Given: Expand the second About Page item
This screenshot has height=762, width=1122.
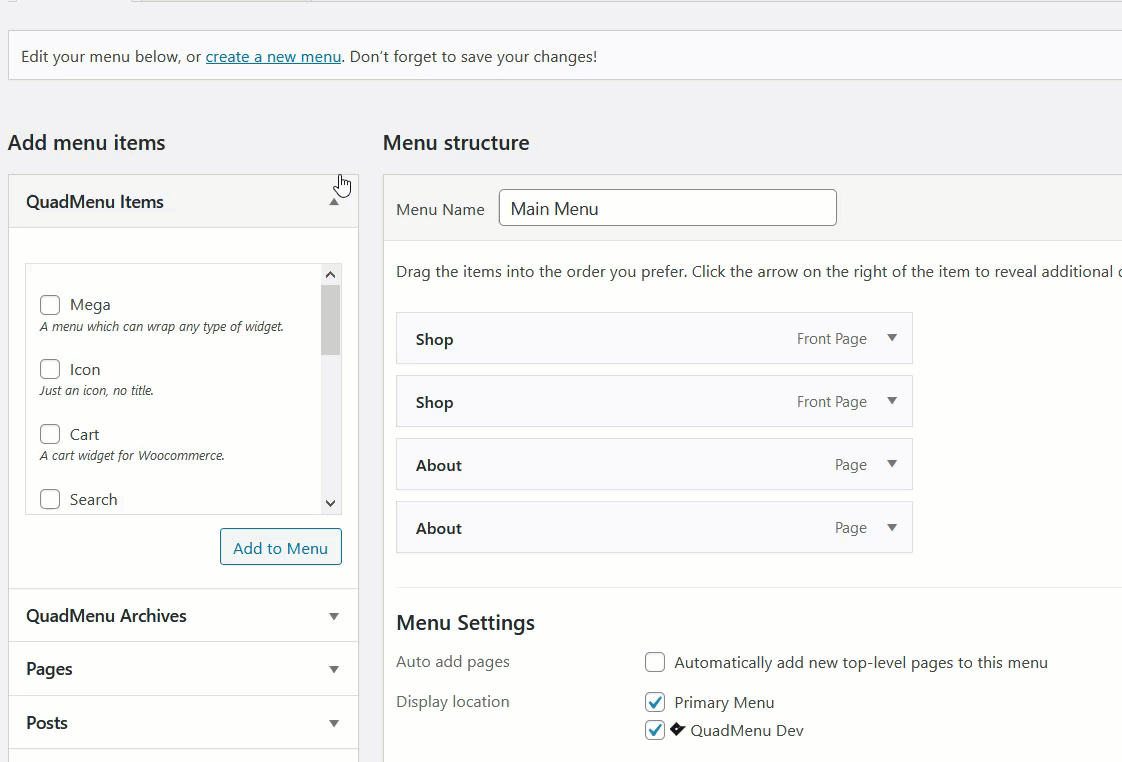Looking at the screenshot, I should (892, 527).
